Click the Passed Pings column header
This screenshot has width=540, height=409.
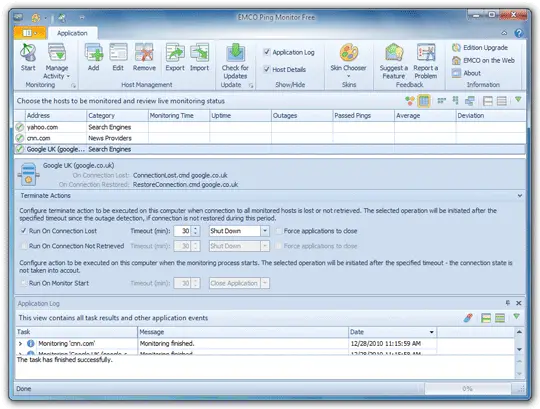pyautogui.click(x=363, y=115)
